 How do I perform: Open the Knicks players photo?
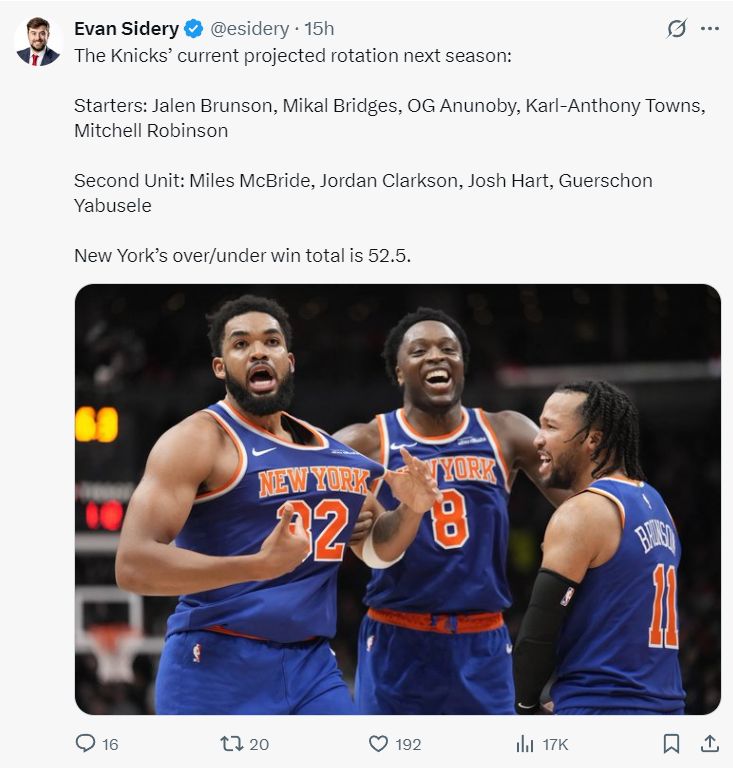pos(398,499)
